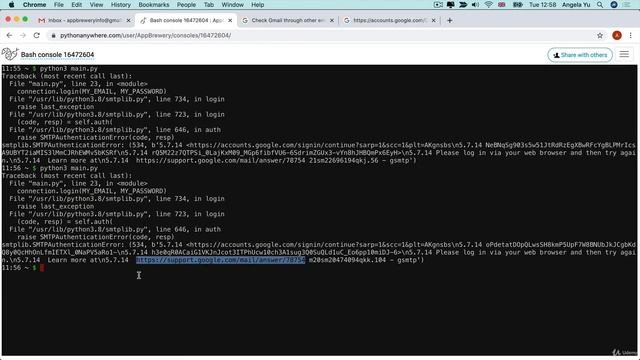Select the Bash console 16472604 tab
This screenshot has width=640, height=360.
[186, 20]
